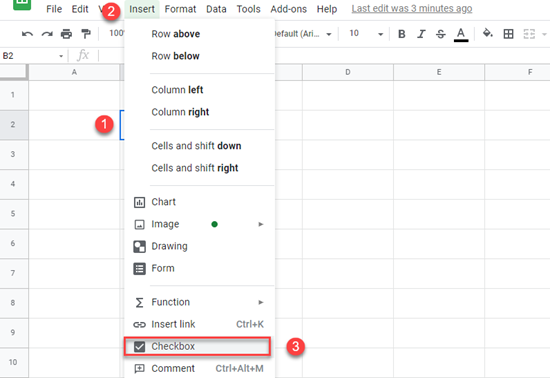Open the font family dropdown

[x=303, y=34]
